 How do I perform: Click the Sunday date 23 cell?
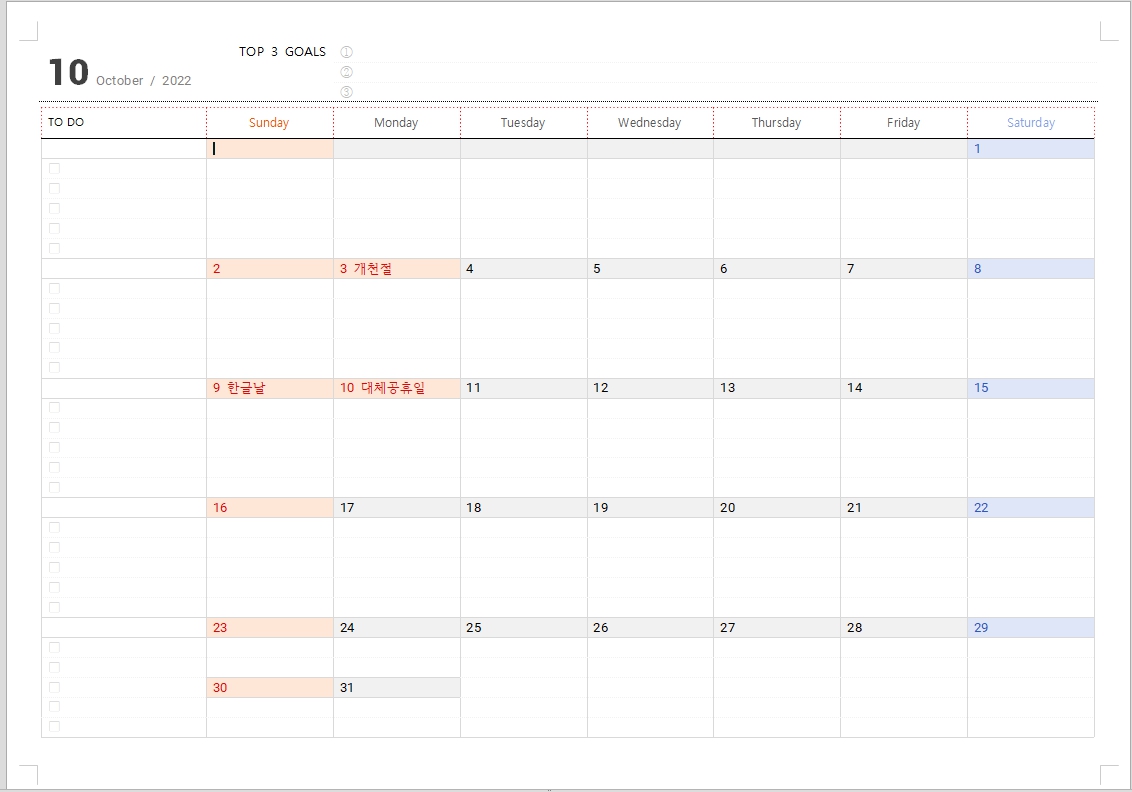[x=269, y=627]
